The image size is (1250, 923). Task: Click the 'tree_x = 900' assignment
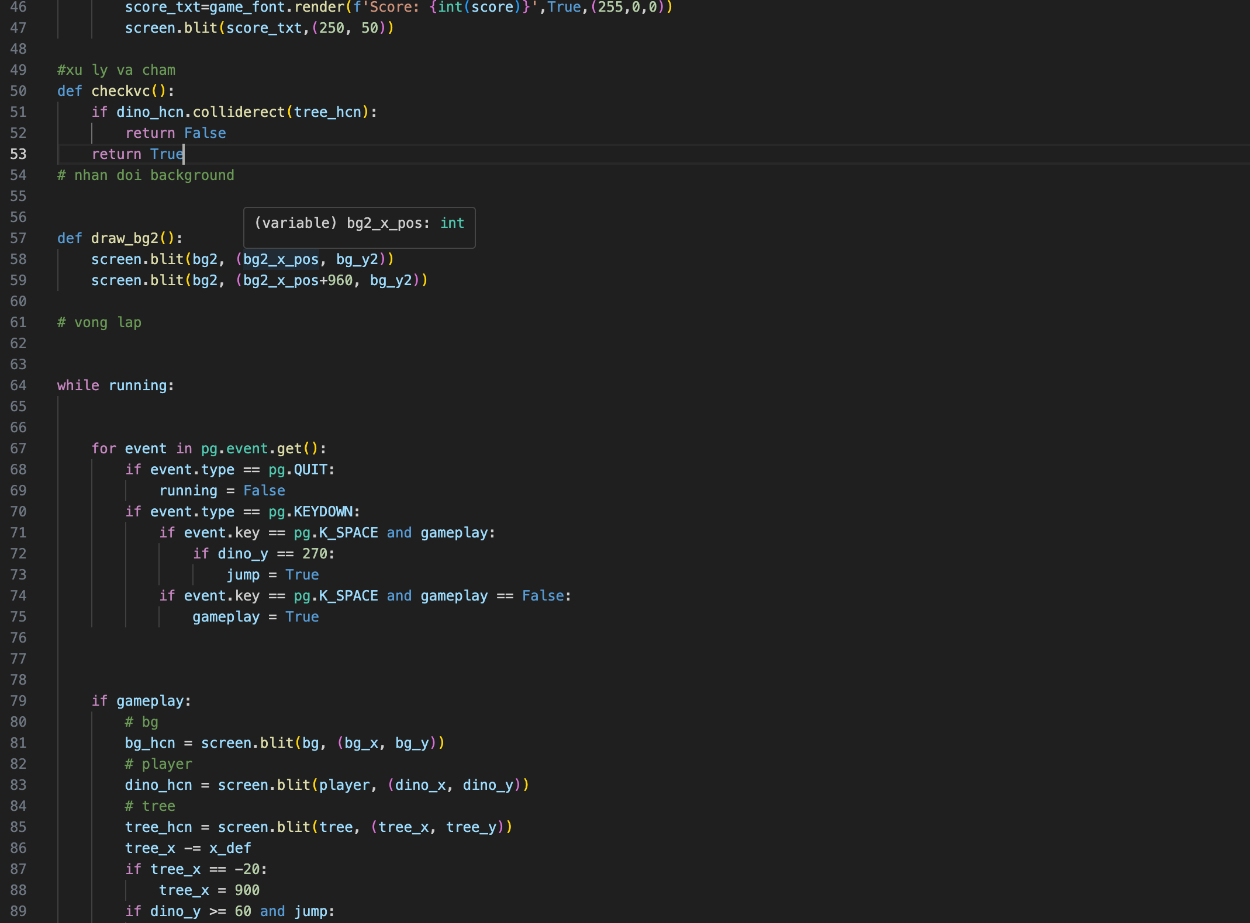209,890
